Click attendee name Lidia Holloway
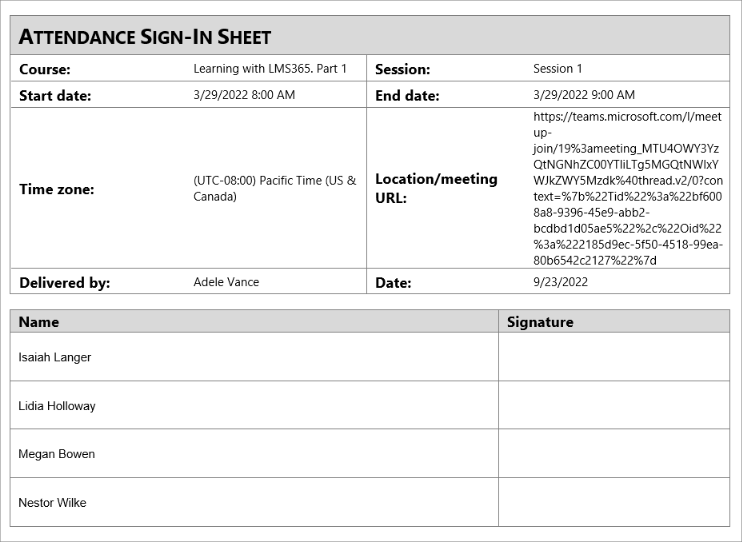 [57, 406]
